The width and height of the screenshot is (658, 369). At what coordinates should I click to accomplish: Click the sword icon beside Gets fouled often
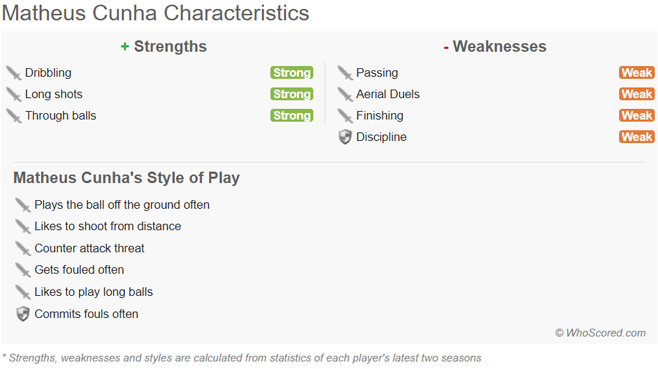(23, 270)
